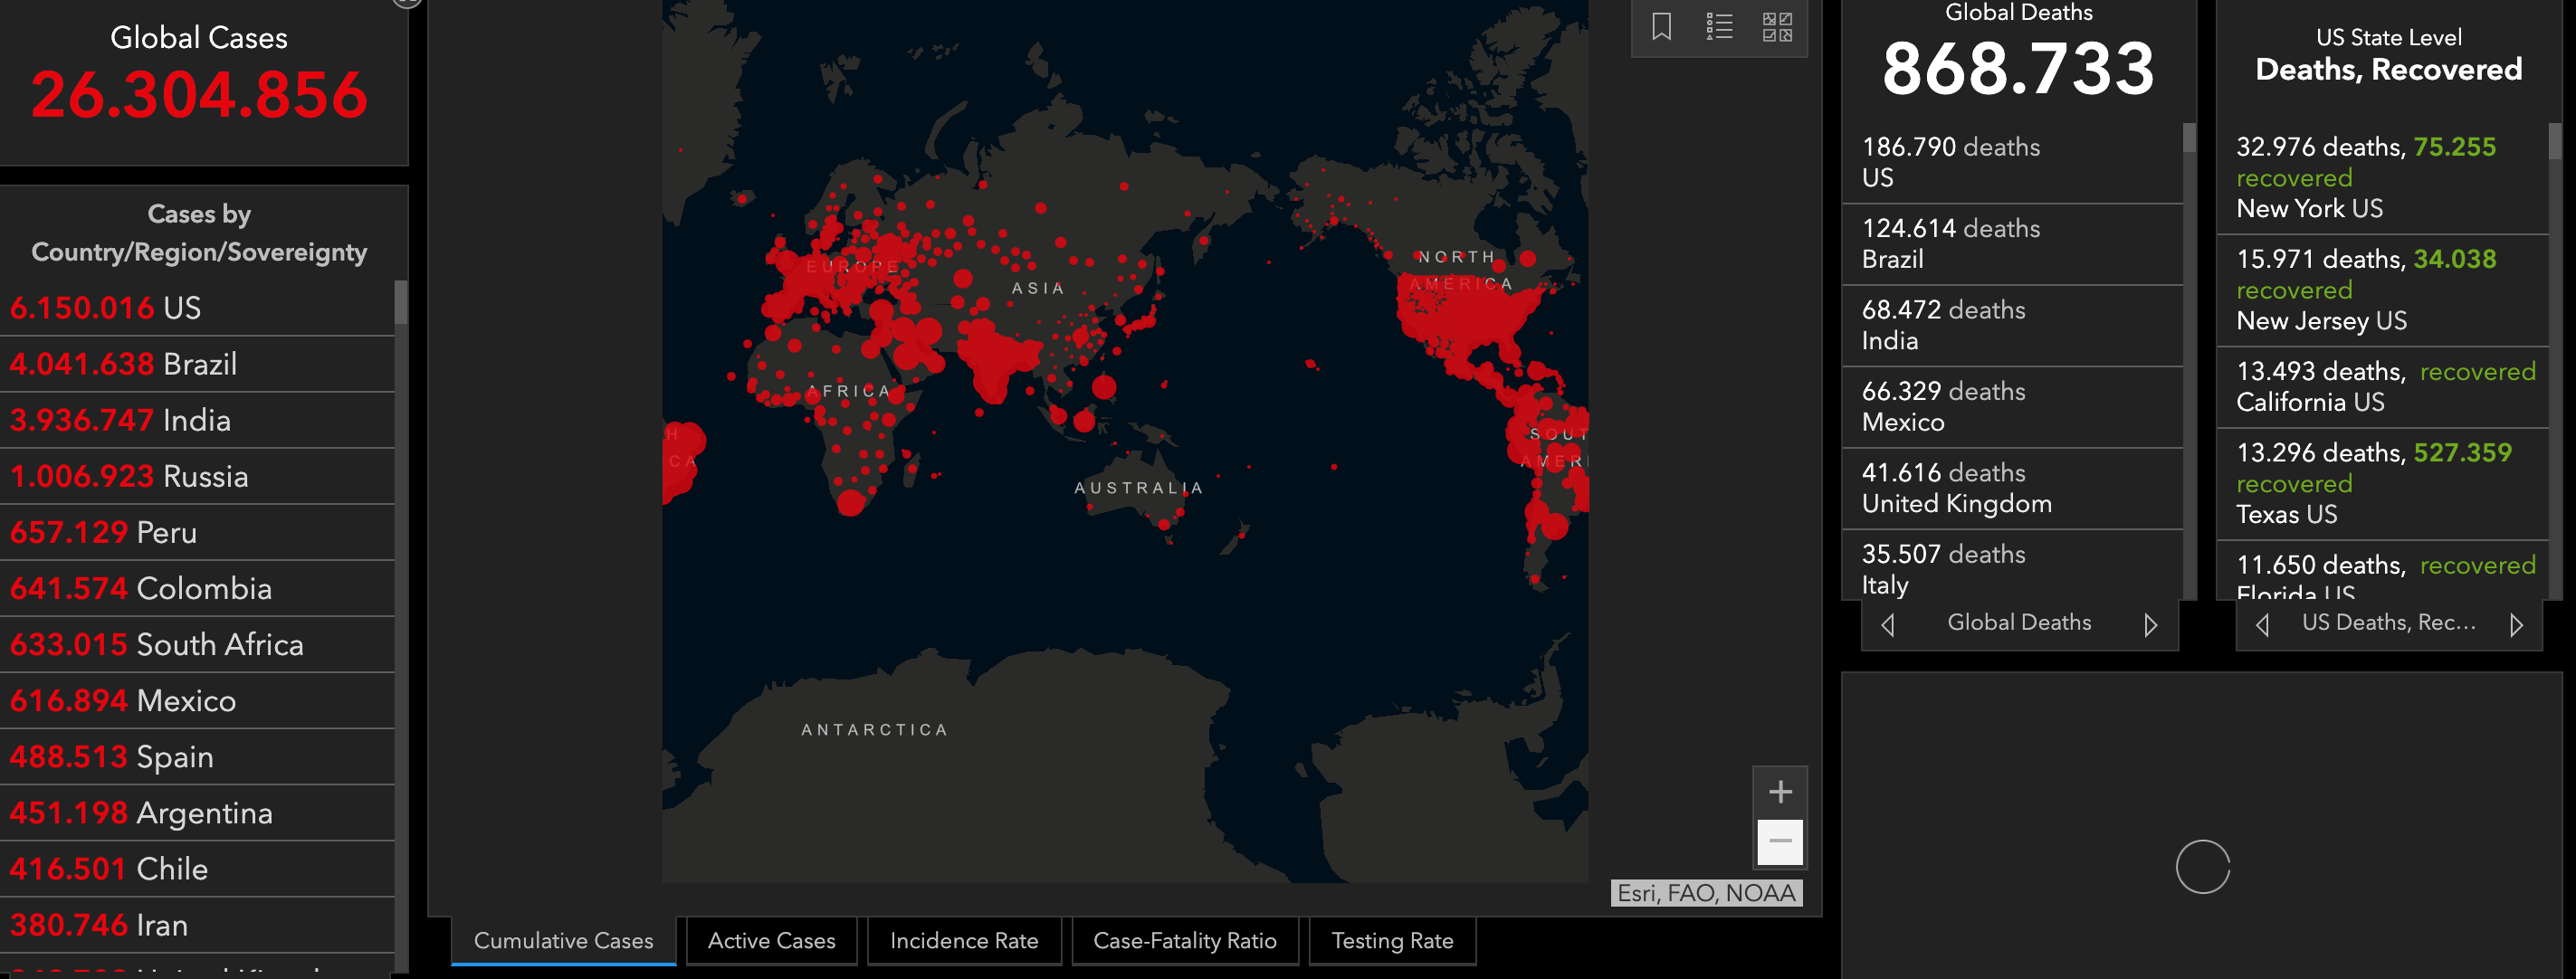Image resolution: width=2576 pixels, height=979 pixels.
Task: Click next arrow of US Deaths panel
Action: point(2516,624)
